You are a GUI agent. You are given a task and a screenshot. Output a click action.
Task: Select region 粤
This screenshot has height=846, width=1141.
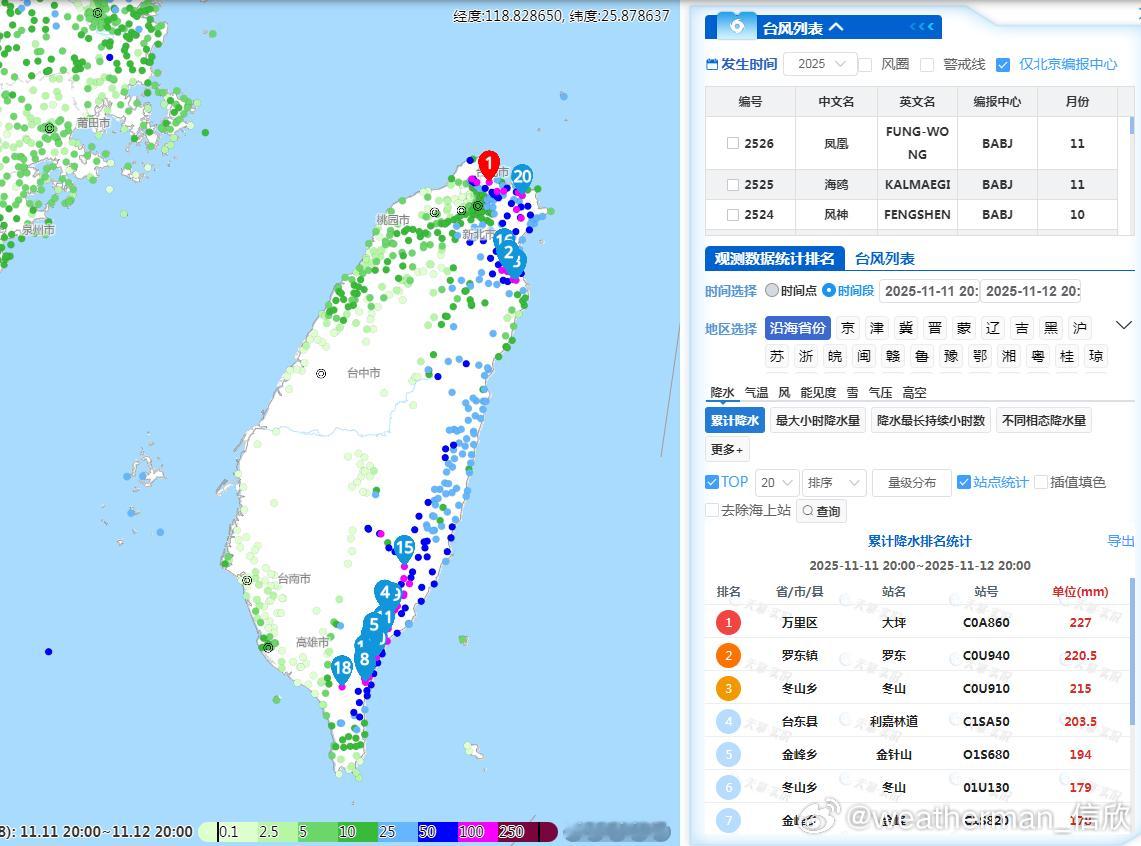pyautogui.click(x=1038, y=356)
